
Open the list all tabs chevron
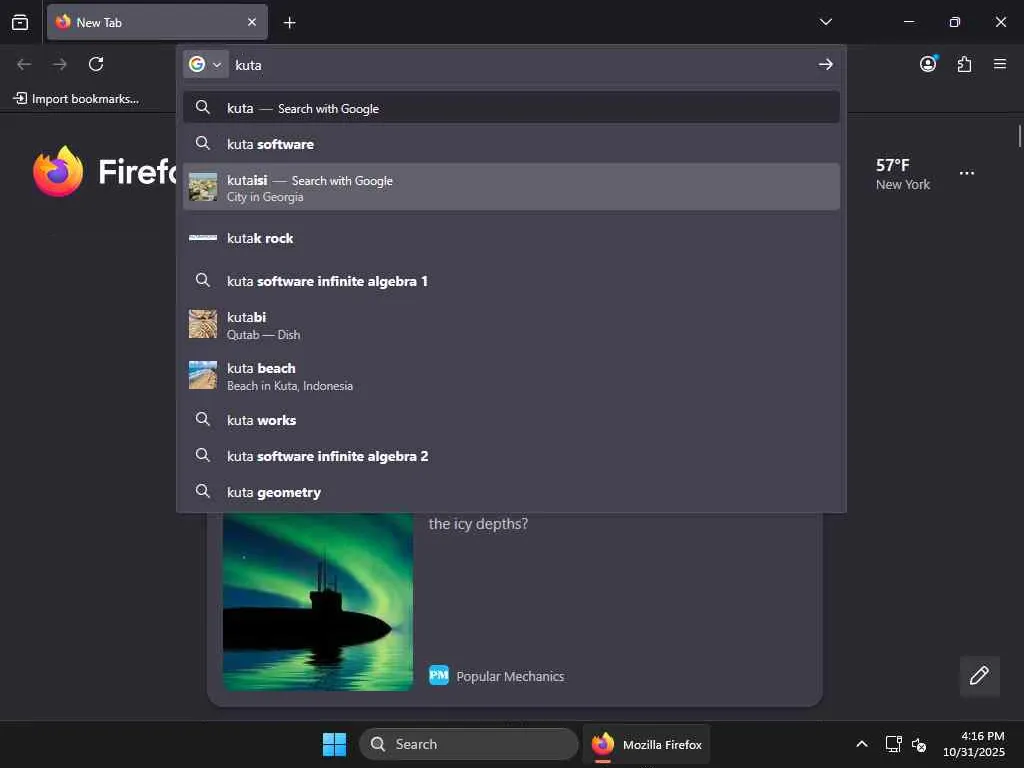point(825,22)
